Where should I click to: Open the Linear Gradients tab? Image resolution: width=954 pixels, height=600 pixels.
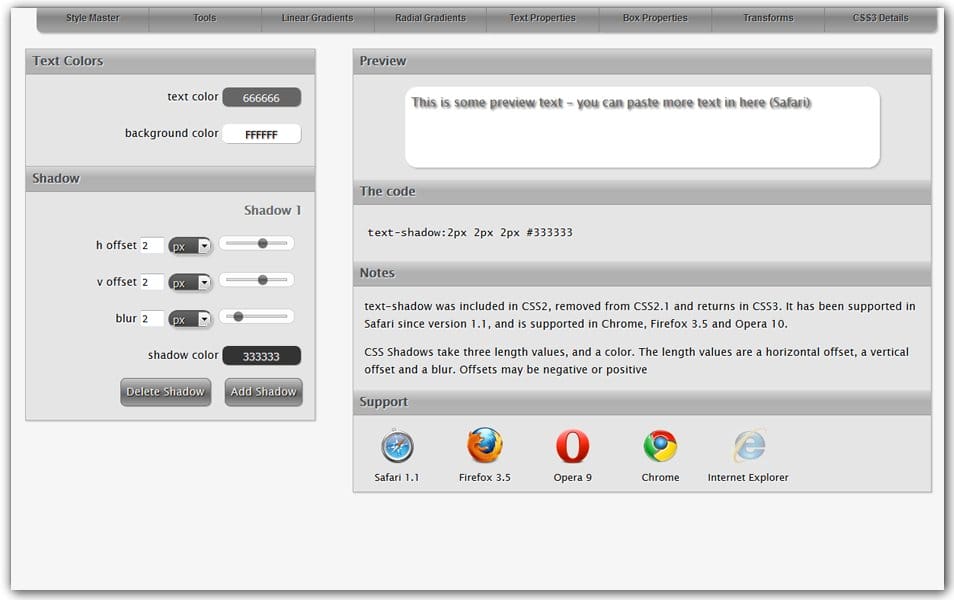coord(317,18)
